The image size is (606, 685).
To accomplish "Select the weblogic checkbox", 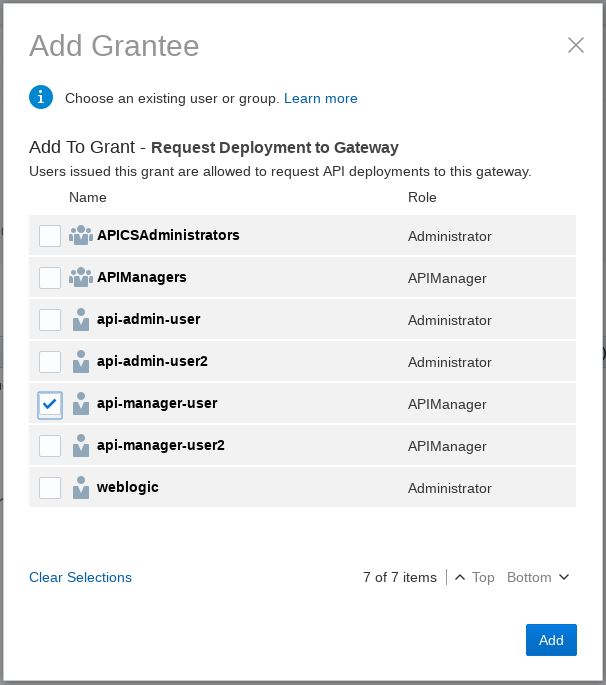I will pos(50,488).
